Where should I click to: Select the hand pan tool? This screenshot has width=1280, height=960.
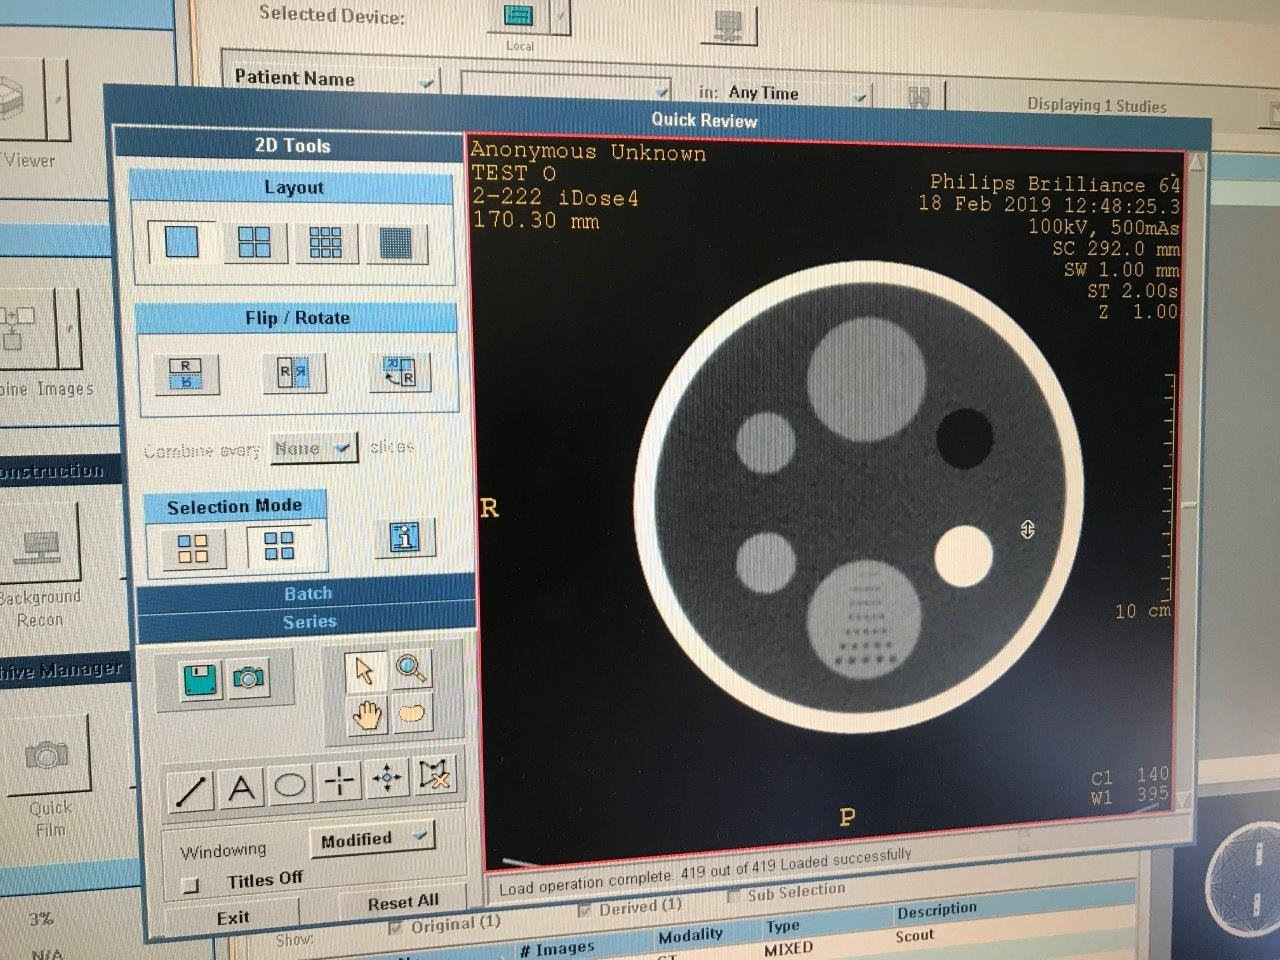point(366,715)
